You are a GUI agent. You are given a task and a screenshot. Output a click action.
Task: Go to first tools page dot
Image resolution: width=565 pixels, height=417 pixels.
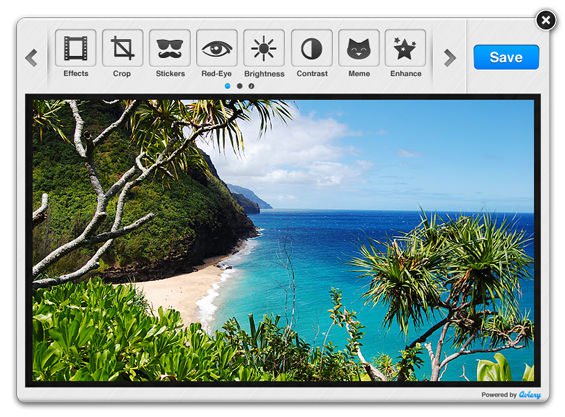coord(228,86)
